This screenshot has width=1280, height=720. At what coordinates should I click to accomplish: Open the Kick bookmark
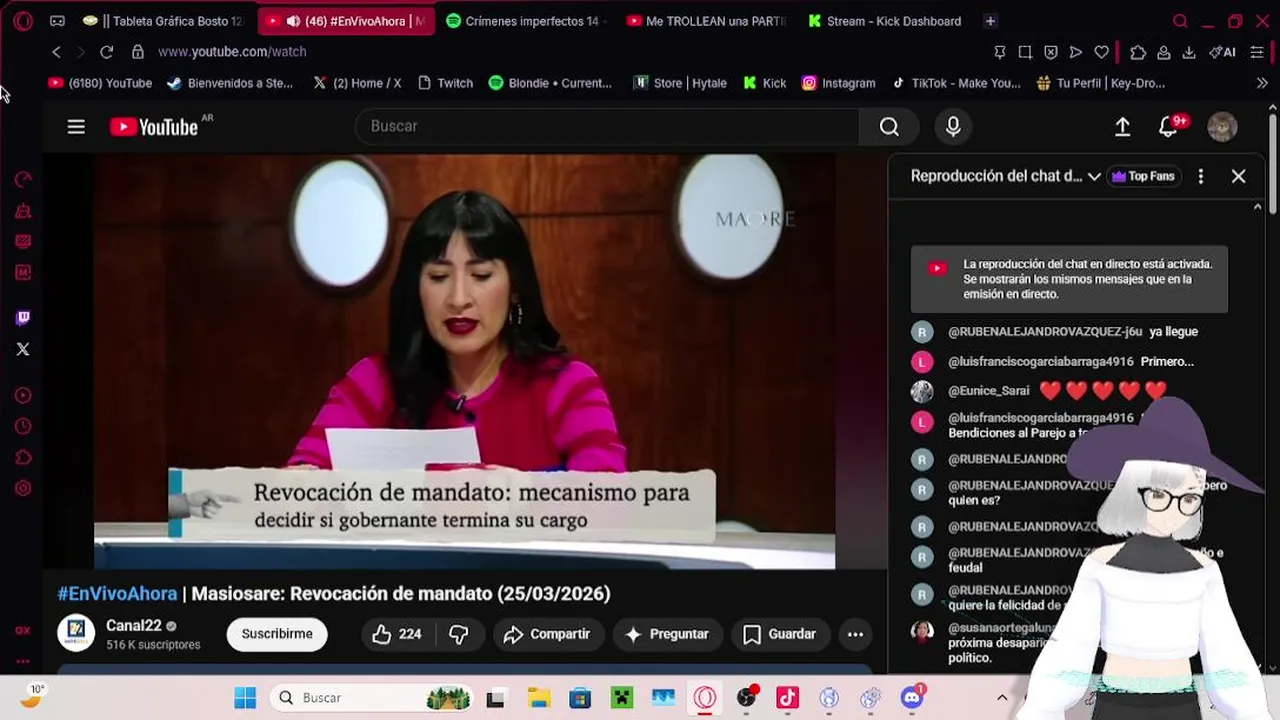[x=765, y=83]
